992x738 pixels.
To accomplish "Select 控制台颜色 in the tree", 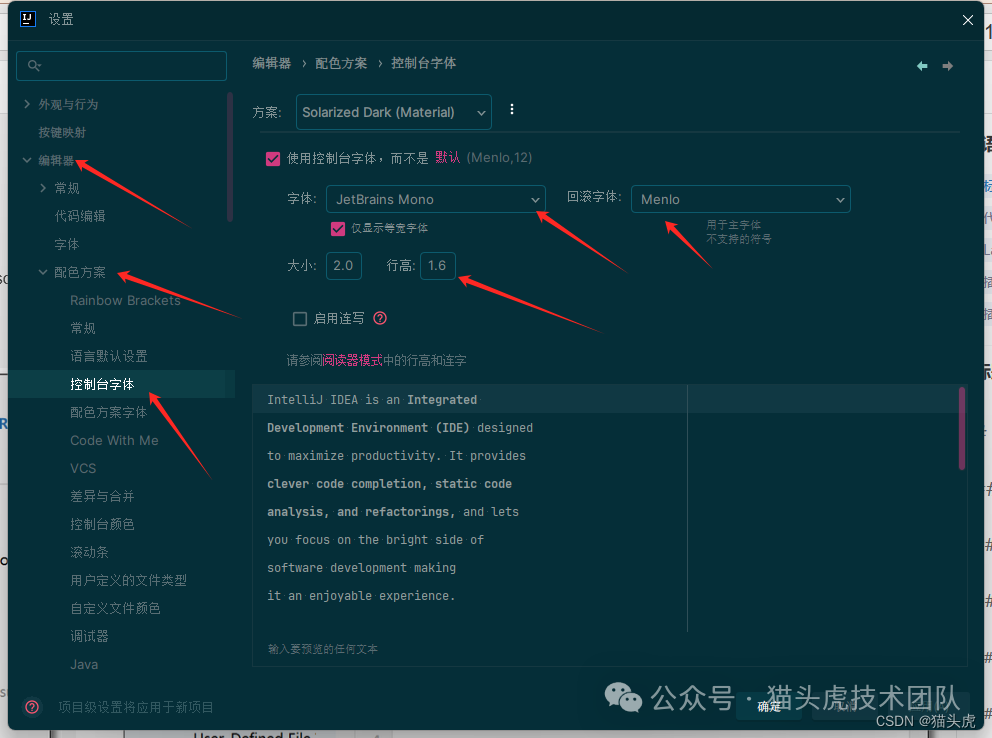I will 102,524.
